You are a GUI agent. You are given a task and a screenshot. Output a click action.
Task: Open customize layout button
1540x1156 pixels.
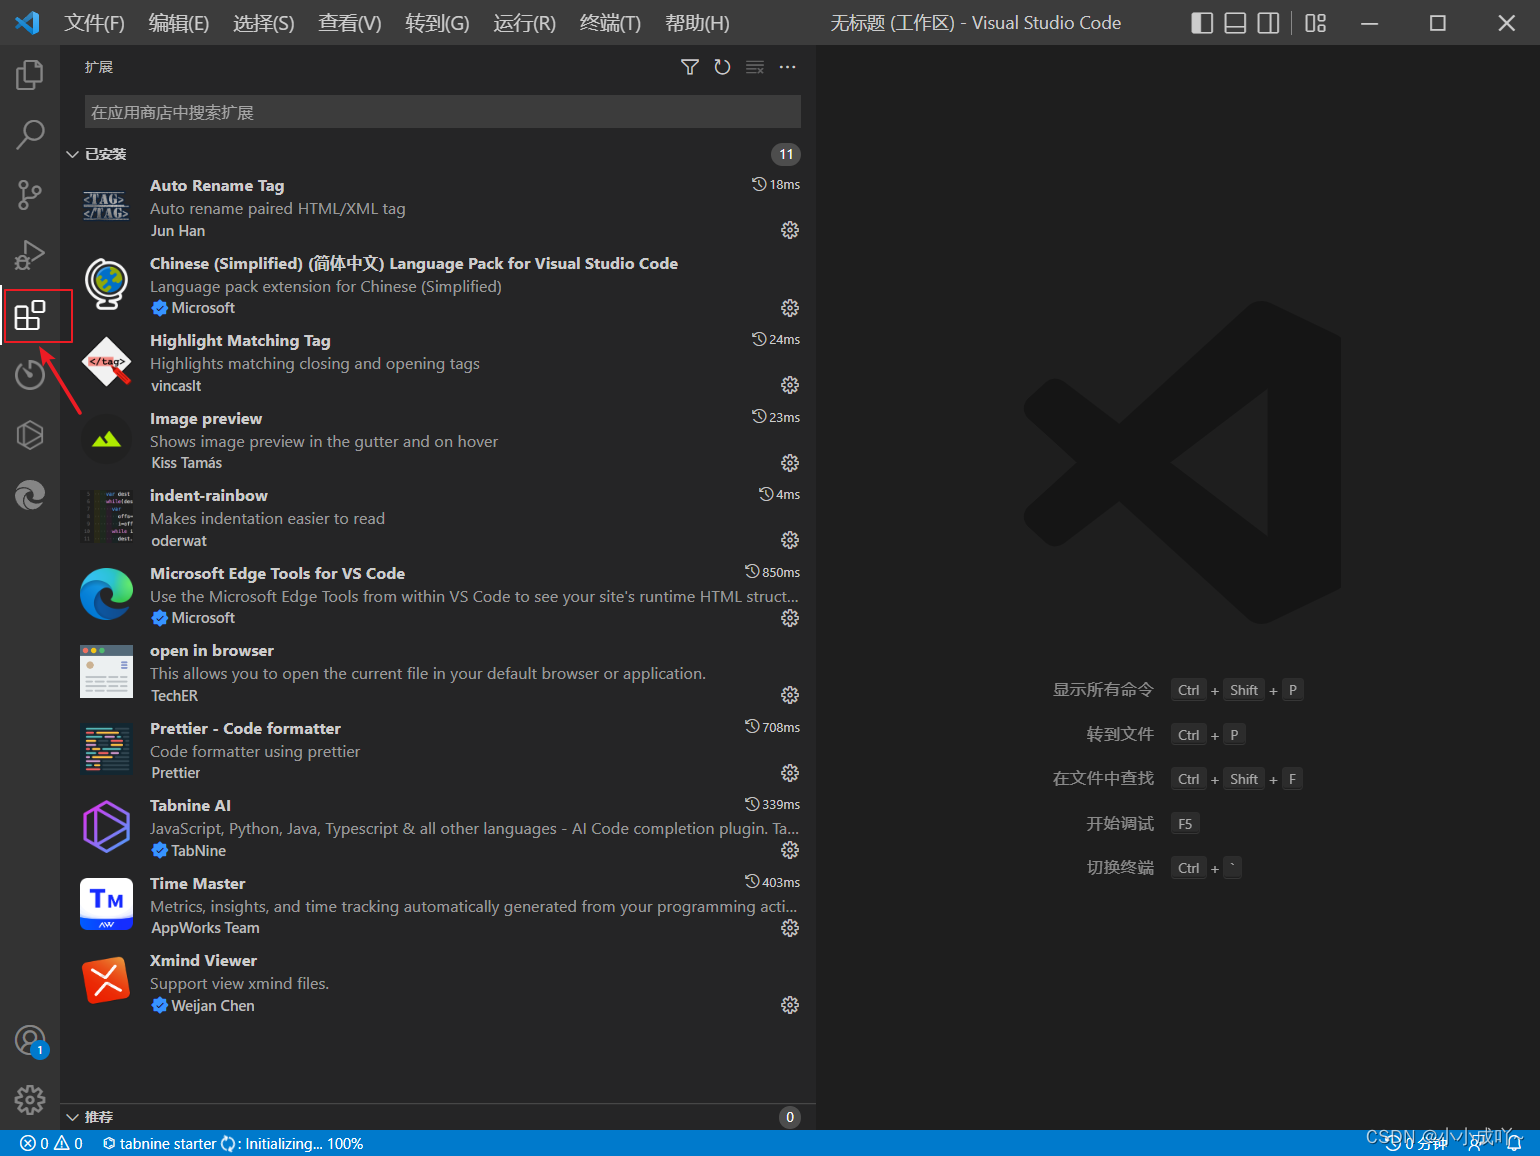coord(1316,23)
